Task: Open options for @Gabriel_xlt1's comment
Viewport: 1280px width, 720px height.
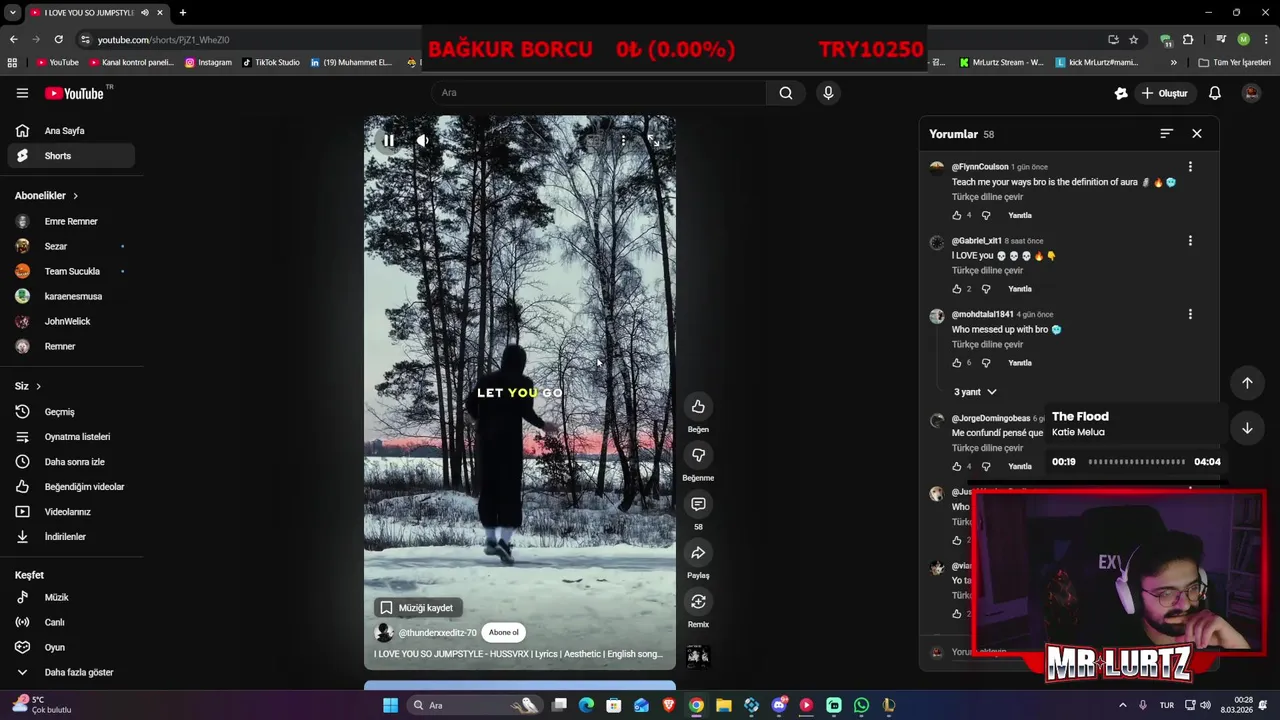Action: 1190,241
